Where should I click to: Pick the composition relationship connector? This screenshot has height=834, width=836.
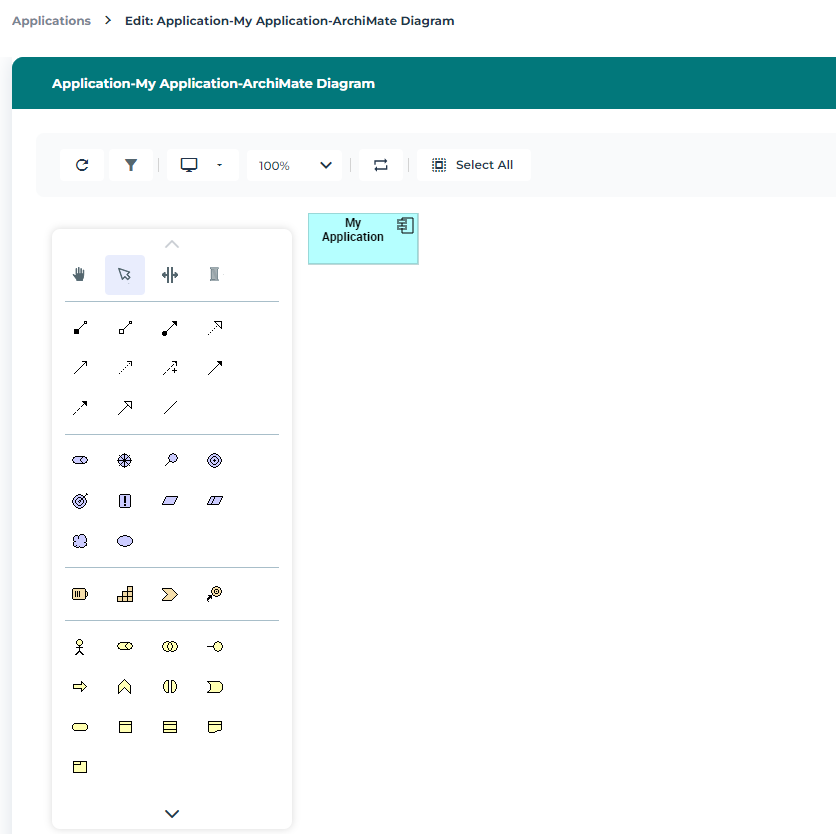tap(80, 328)
